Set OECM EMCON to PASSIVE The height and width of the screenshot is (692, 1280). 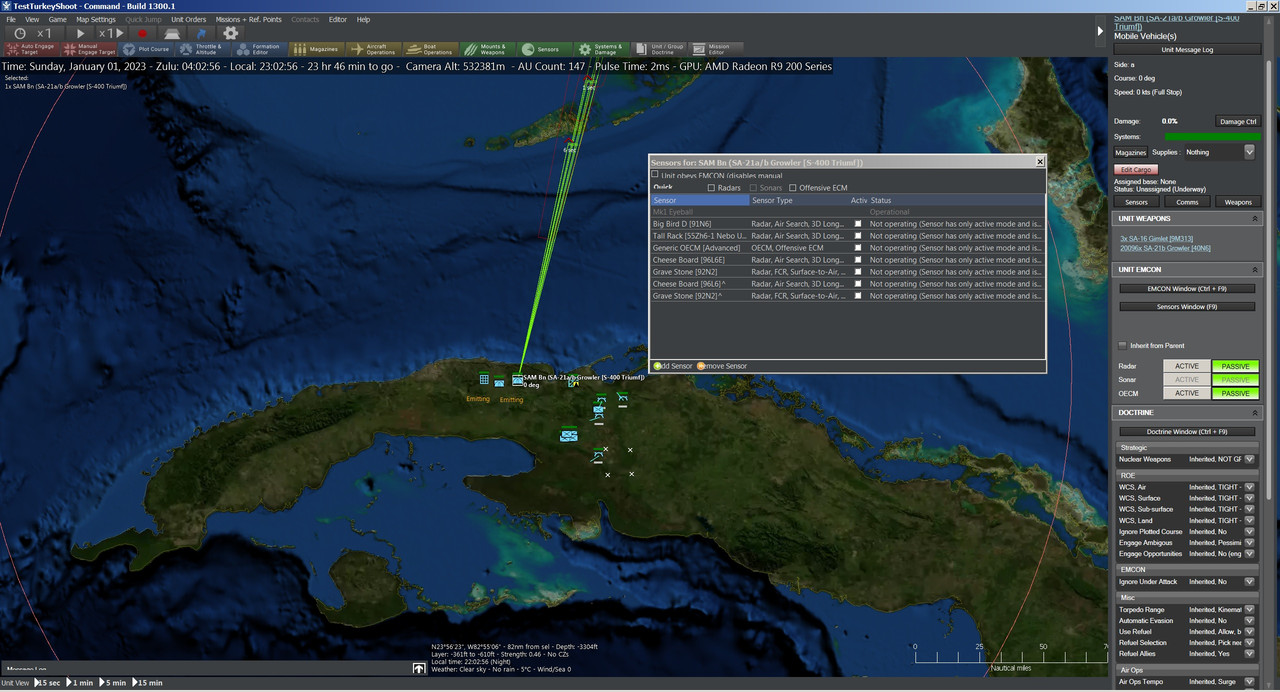click(1236, 393)
